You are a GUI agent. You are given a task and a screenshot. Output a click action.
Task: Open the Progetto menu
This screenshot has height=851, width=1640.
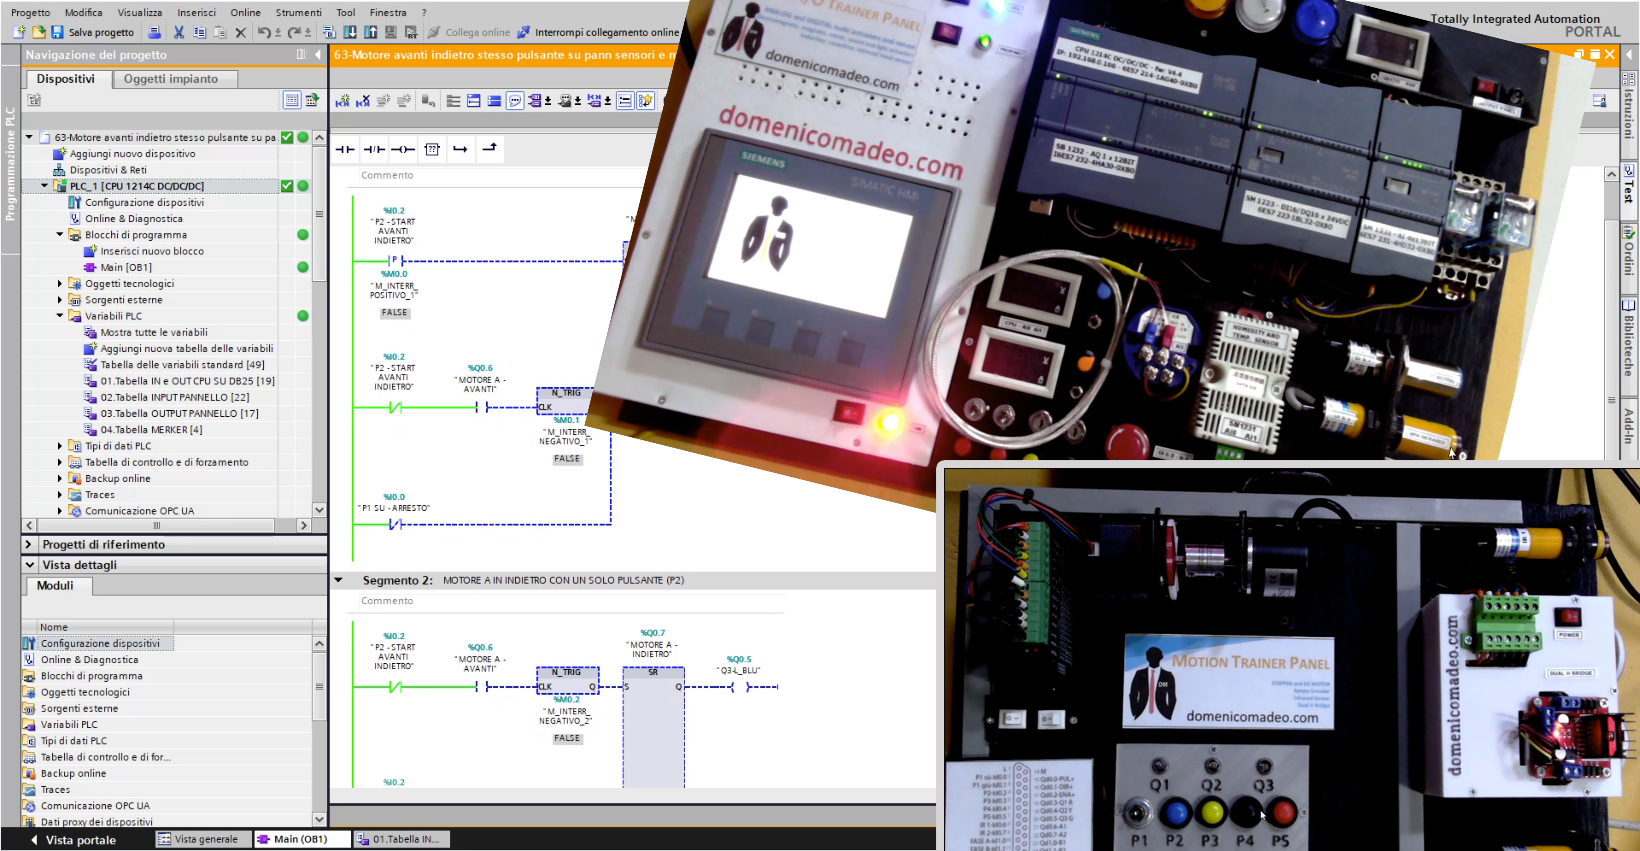pyautogui.click(x=30, y=13)
